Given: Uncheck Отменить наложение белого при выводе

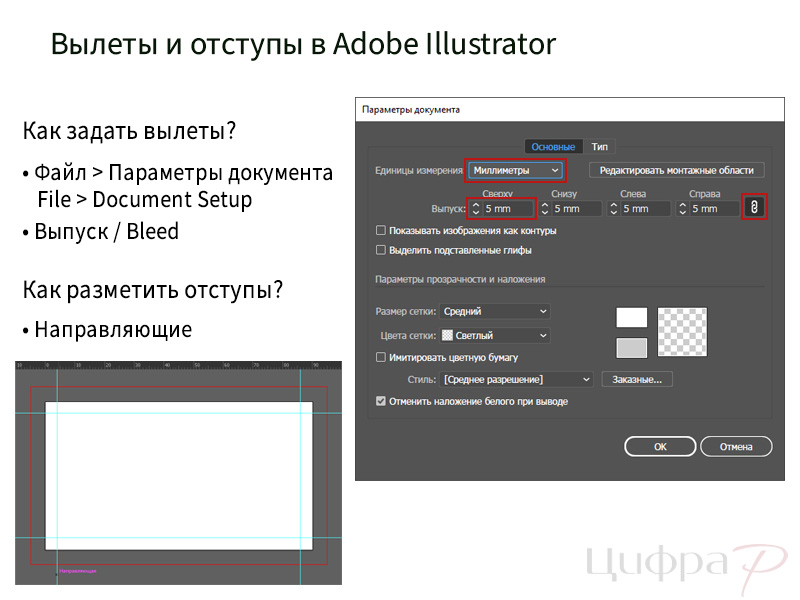Looking at the screenshot, I should 381,401.
